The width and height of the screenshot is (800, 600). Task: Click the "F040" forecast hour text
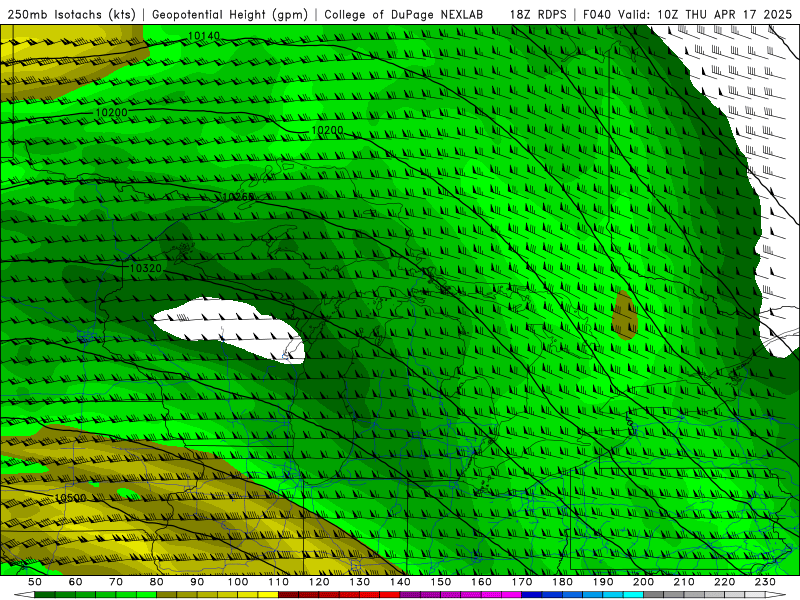tap(597, 15)
